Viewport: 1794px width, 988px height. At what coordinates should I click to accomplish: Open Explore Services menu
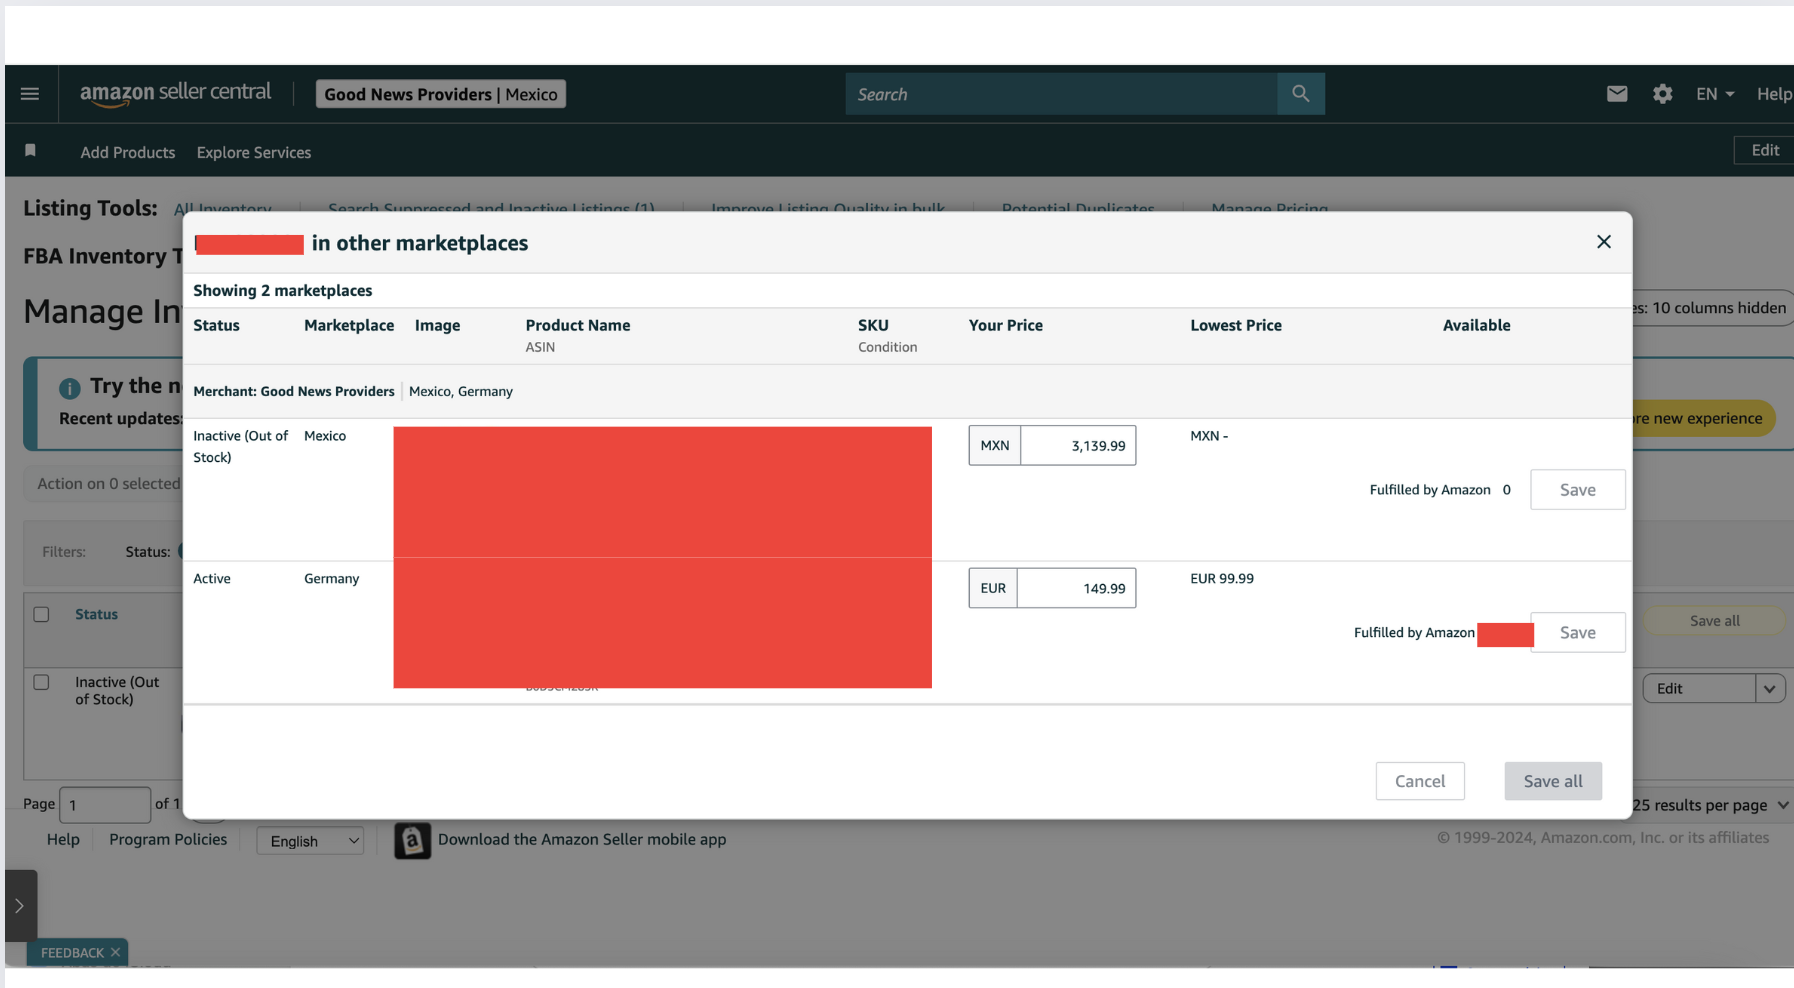point(254,152)
